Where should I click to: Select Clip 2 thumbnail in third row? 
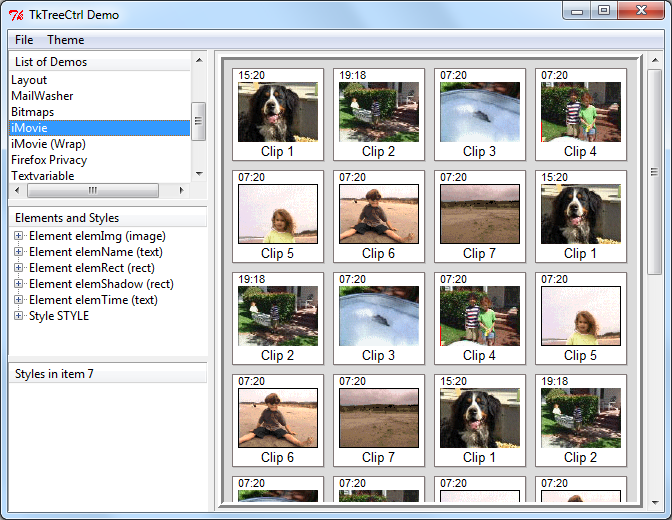click(x=278, y=316)
